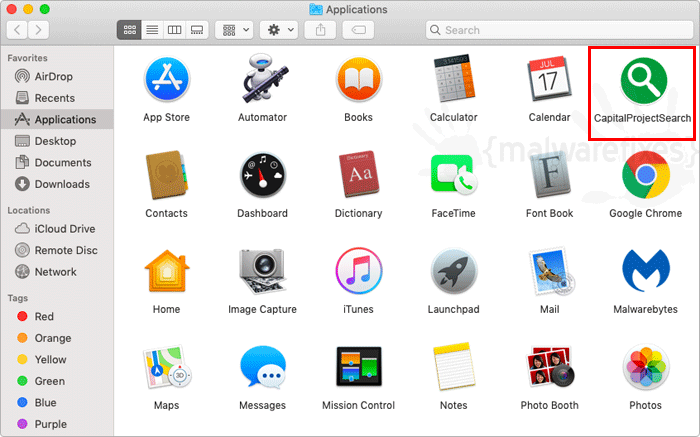This screenshot has width=700, height=437.
Task: Select the Google Chrome icon
Action: 646,175
